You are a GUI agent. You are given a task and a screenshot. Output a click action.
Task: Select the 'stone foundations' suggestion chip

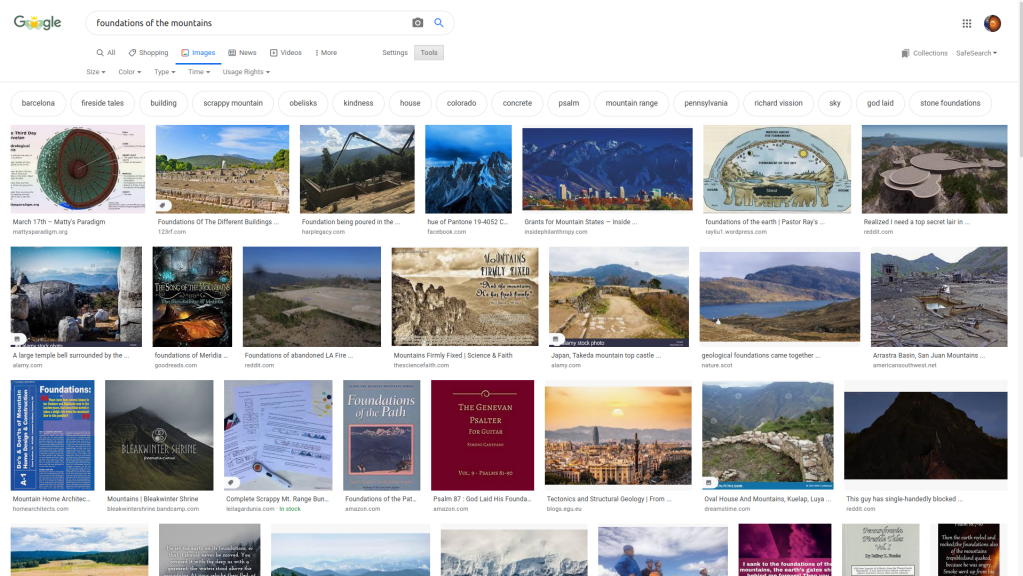click(x=950, y=103)
